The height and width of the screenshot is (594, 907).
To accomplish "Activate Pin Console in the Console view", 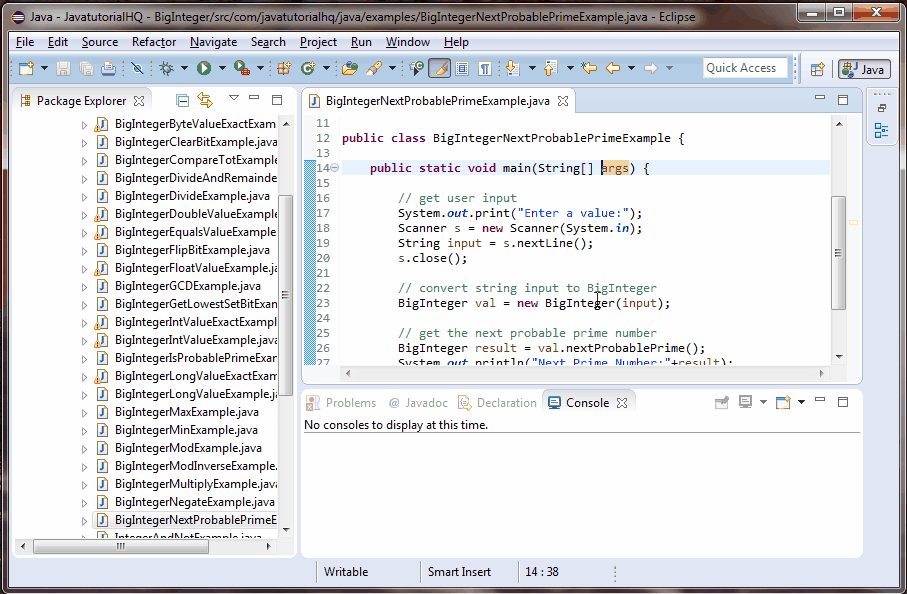I will click(721, 400).
